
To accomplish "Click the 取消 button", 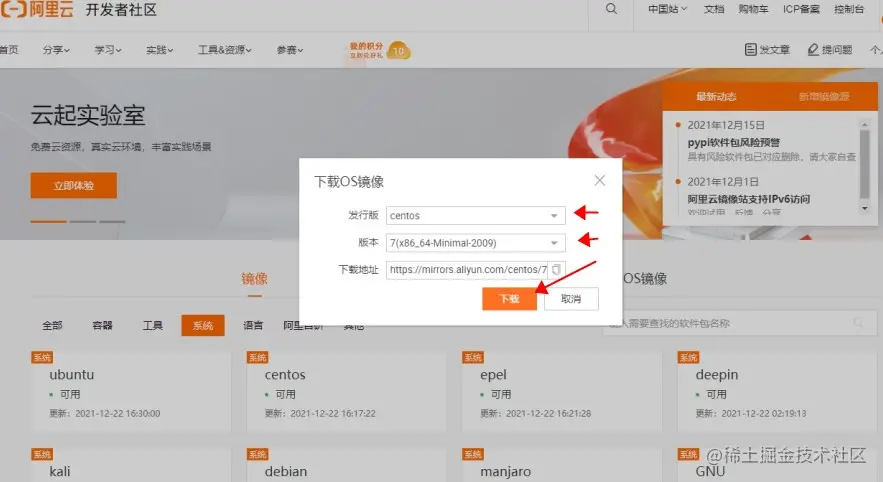I will [x=571, y=298].
